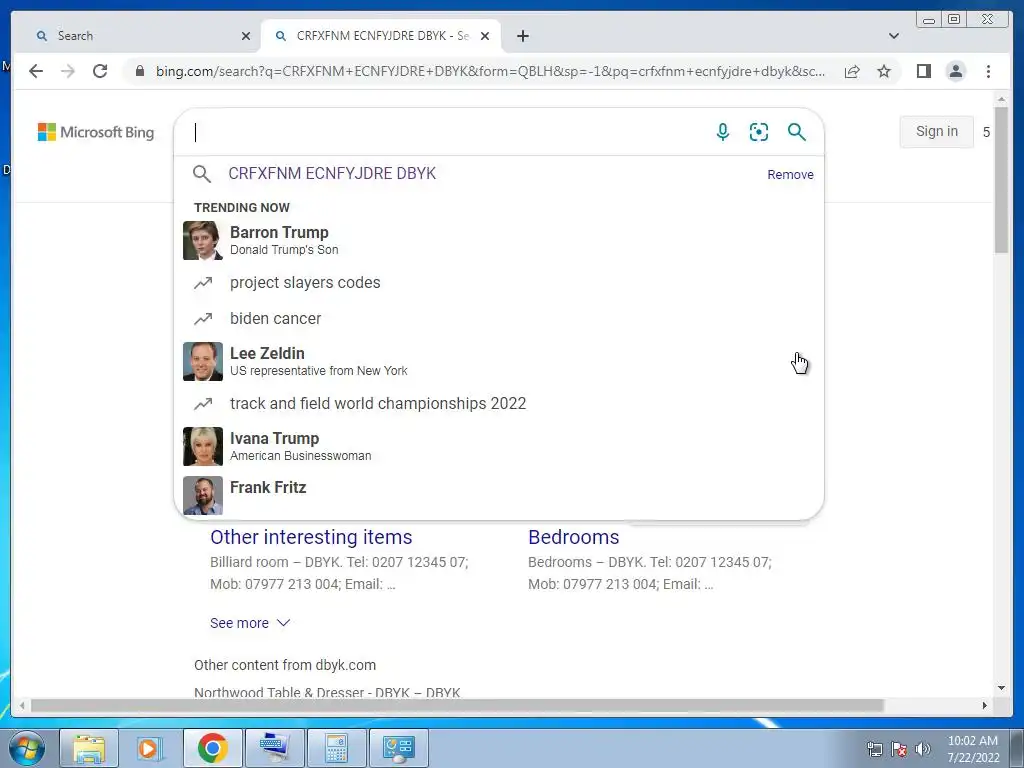Close the CRFXFNM ECNFYJDRE DBYK tab

pyautogui.click(x=485, y=36)
